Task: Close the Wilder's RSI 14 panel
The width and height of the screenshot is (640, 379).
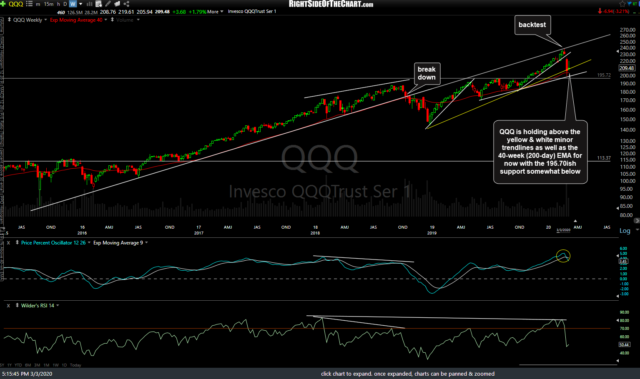Action: tap(8, 305)
